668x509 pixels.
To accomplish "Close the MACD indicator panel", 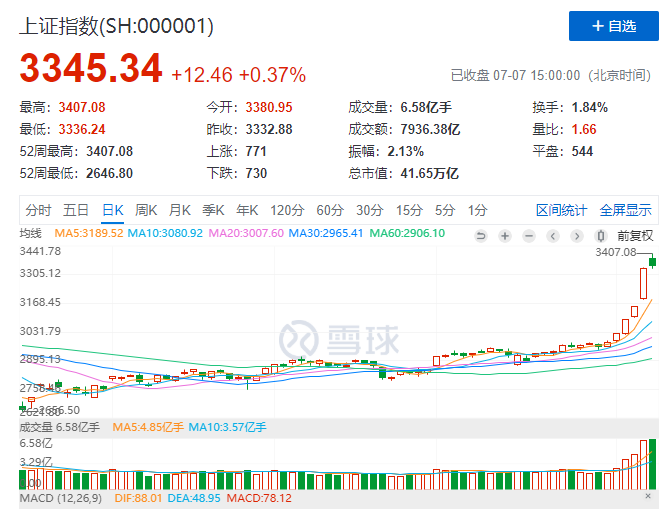I will tap(648, 496).
